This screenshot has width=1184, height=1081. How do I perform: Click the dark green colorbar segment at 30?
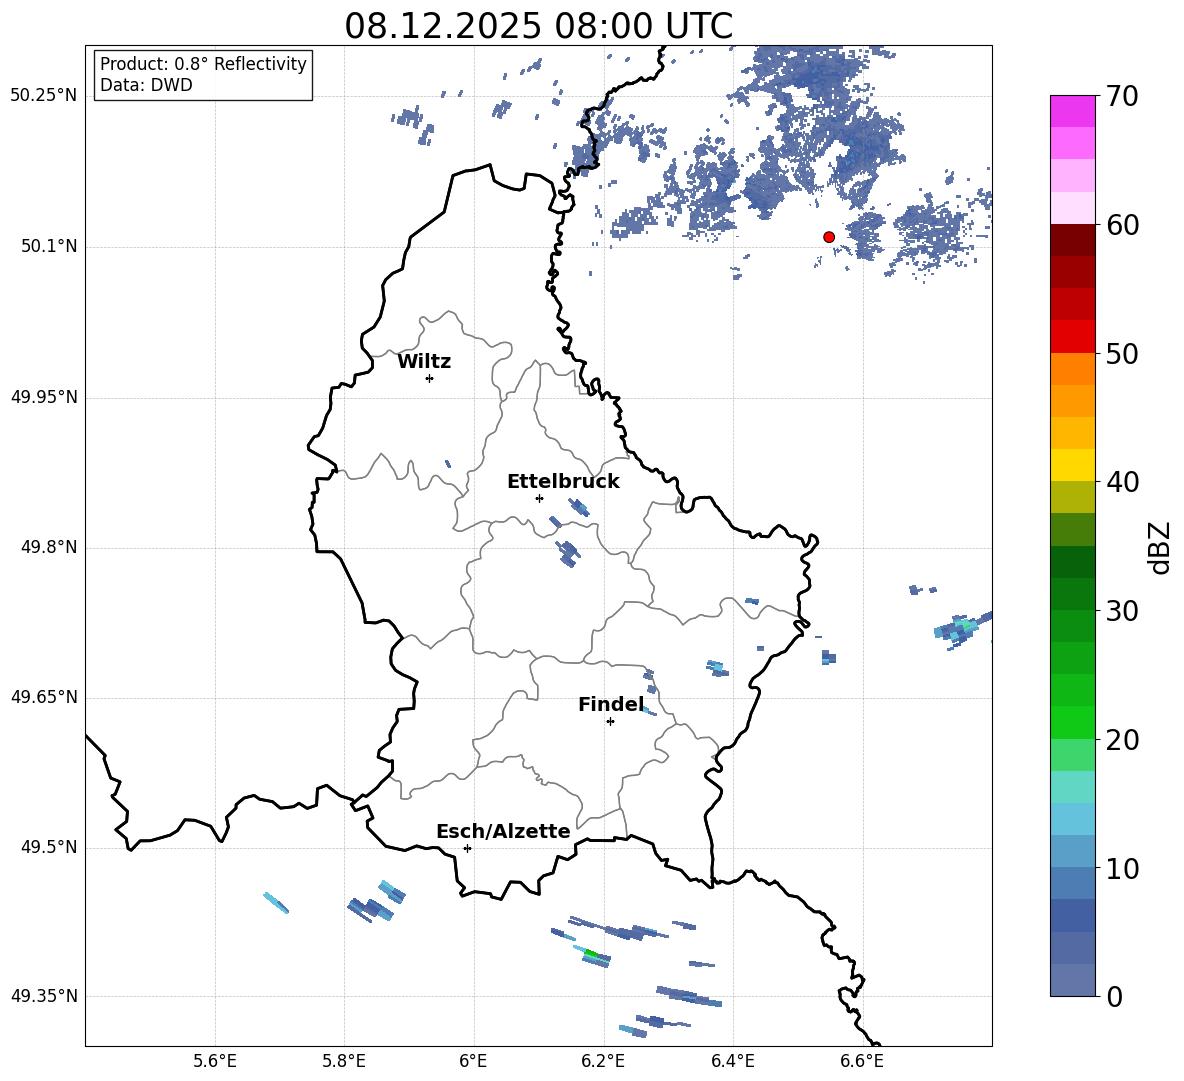(1072, 594)
